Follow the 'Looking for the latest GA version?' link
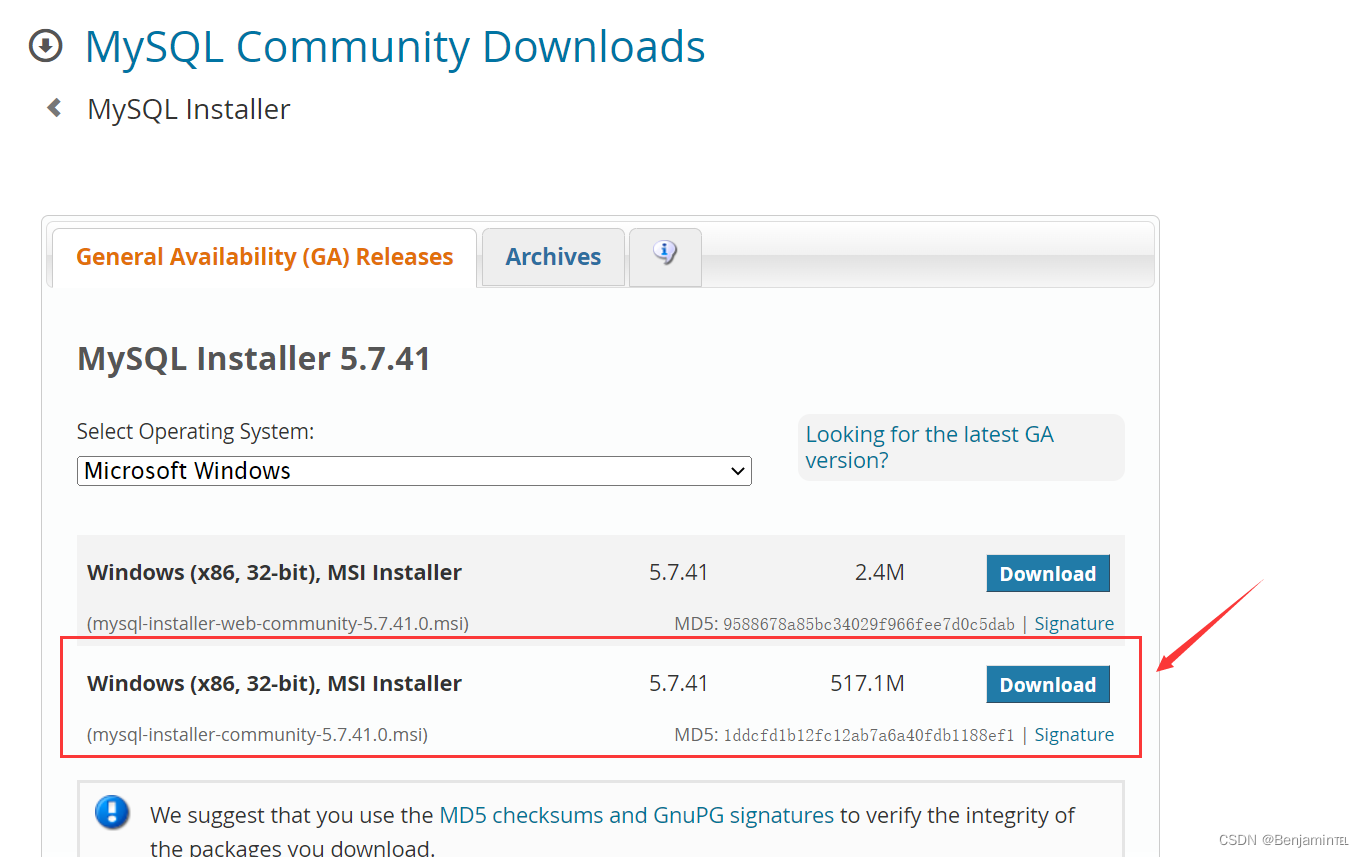1364x857 pixels. pos(930,447)
